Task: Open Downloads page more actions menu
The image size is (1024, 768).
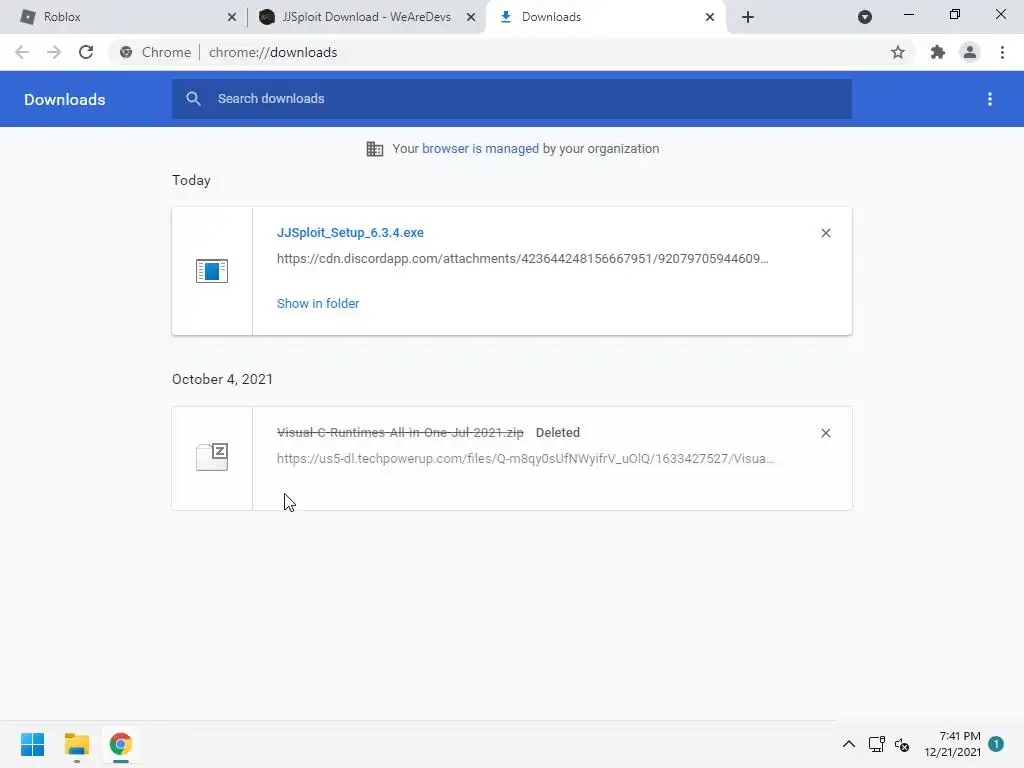Action: (x=990, y=99)
